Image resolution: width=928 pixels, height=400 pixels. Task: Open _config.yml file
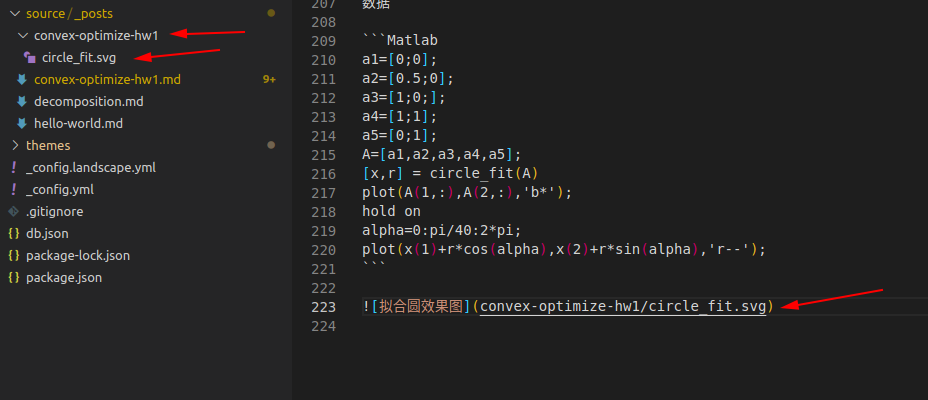pos(60,189)
